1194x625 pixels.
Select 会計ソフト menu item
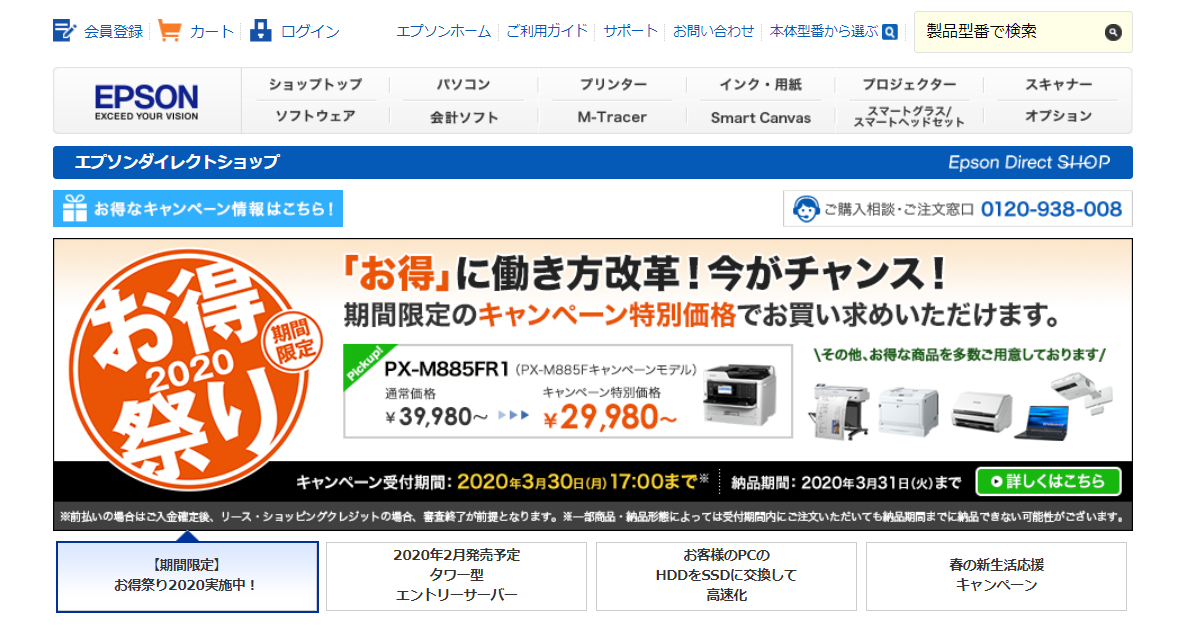pyautogui.click(x=463, y=117)
